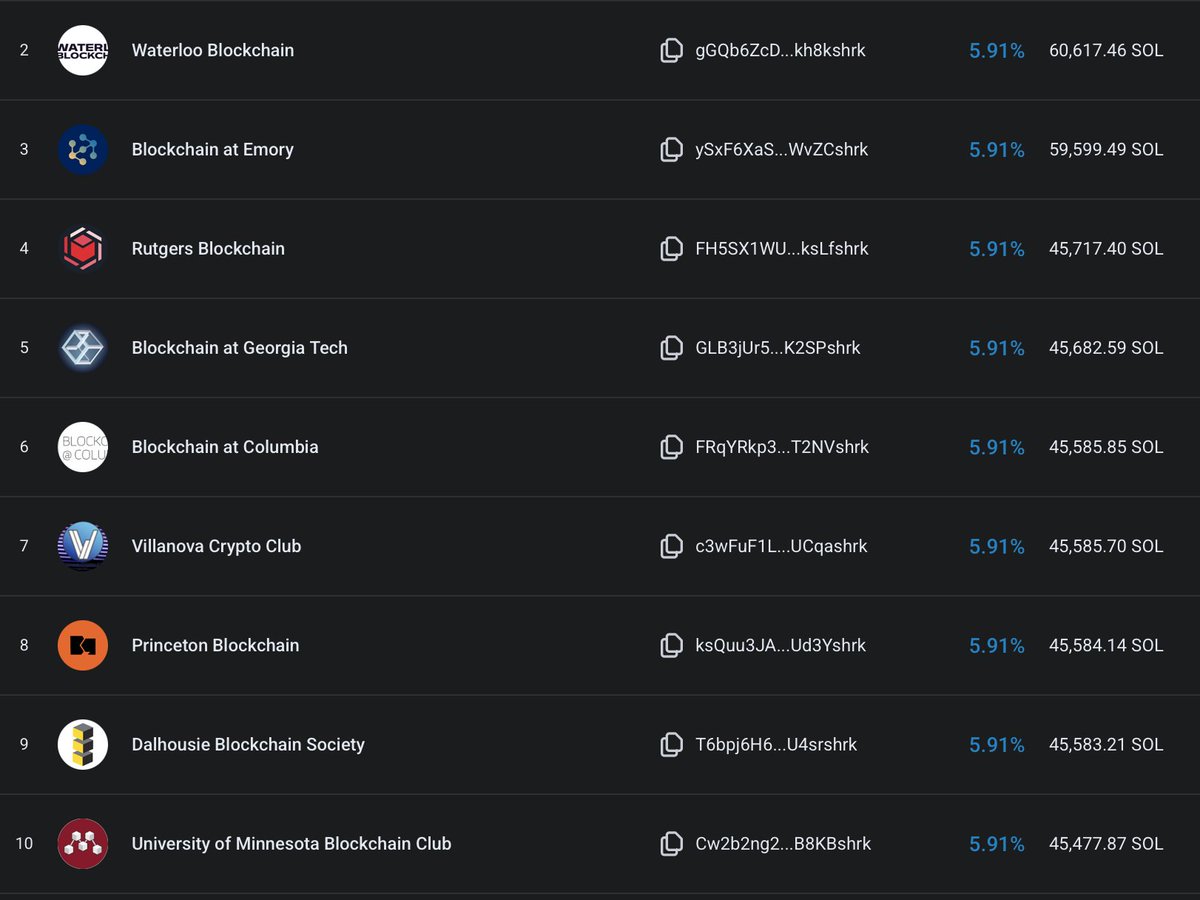1200x900 pixels.
Task: Select address gGQb6ZcD...kh8kshrk
Action: pyautogui.click(x=780, y=50)
